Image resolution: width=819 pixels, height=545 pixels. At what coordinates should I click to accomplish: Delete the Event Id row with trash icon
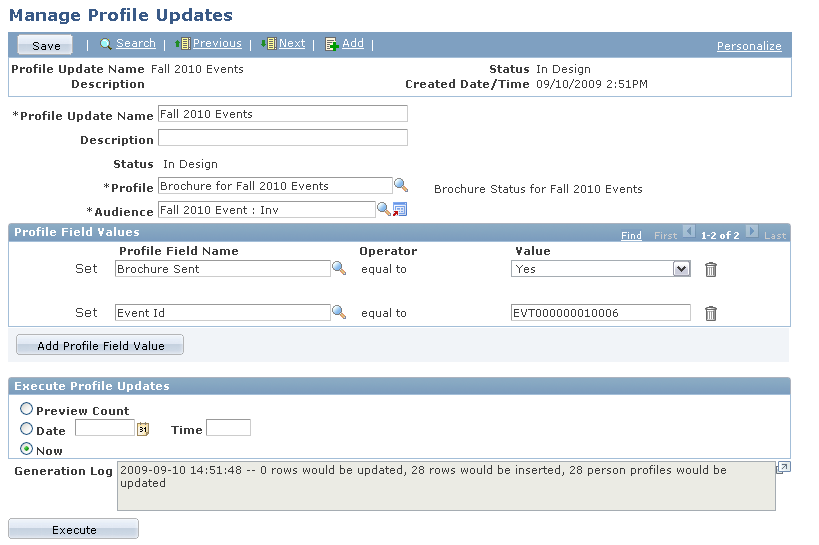pyautogui.click(x=710, y=313)
